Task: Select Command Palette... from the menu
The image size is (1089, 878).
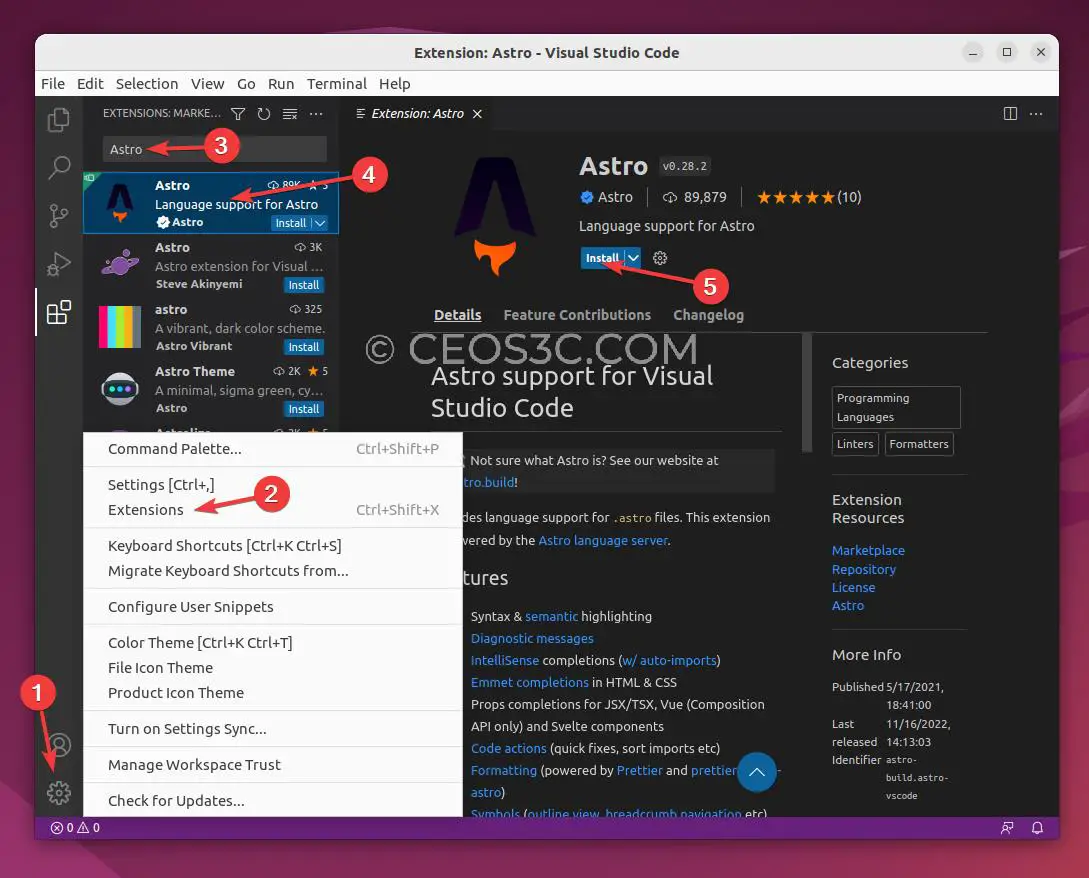Action: [273, 449]
